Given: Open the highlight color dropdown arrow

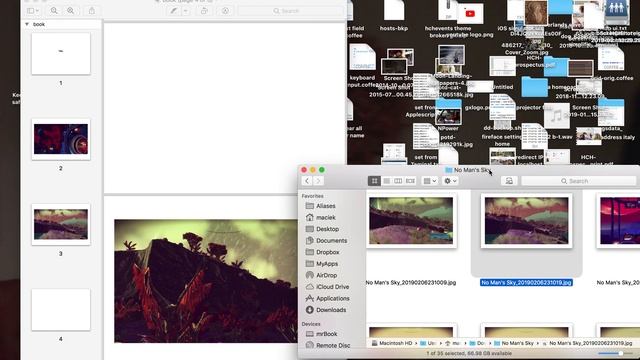Looking at the screenshot, I should 186,11.
